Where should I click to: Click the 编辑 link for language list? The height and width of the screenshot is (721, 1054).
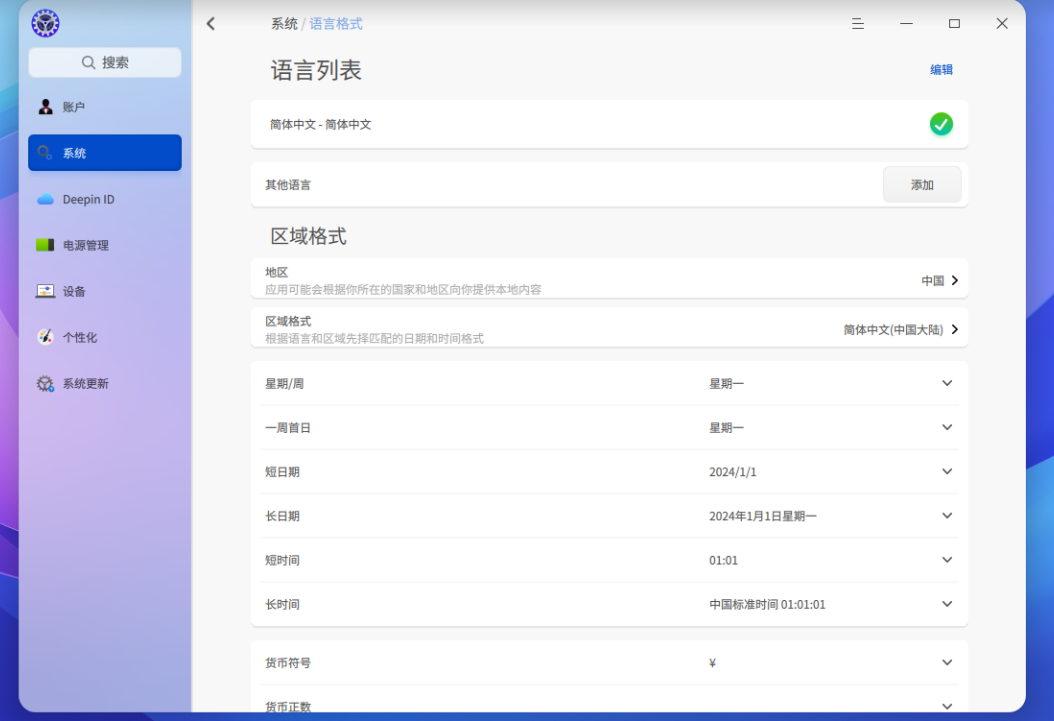tap(941, 70)
